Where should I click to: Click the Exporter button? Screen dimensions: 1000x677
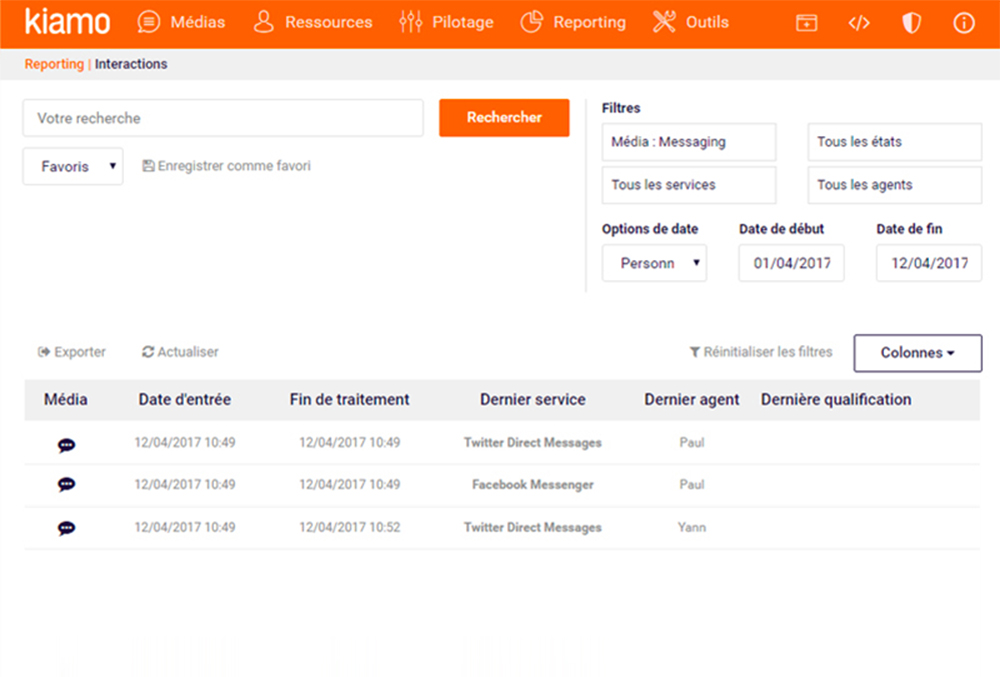[x=71, y=352]
